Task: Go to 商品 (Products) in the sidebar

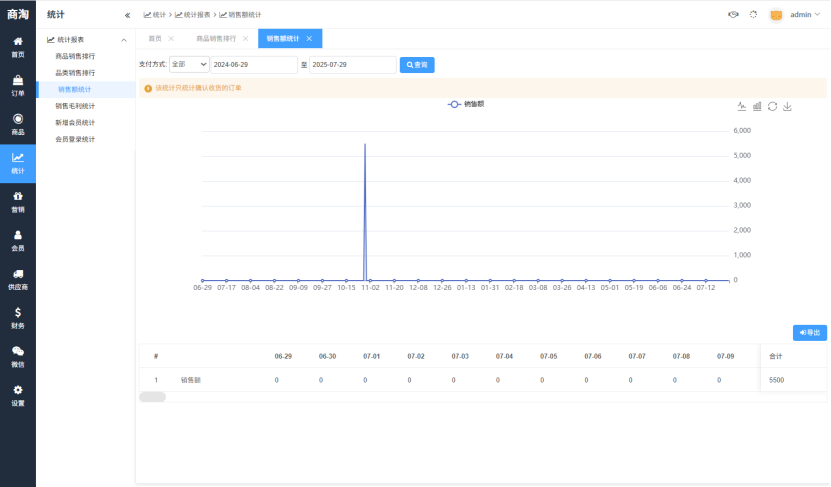Action: 18,124
